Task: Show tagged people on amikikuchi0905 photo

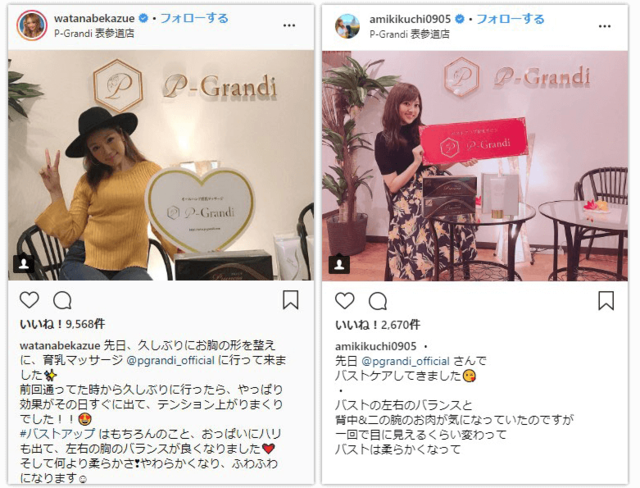Action: click(339, 264)
